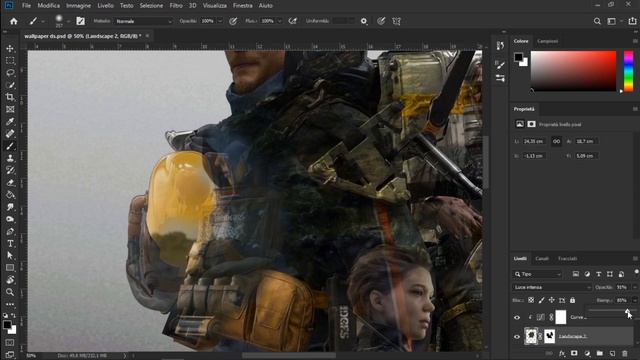Screen dimensions: 640x360
Task: Select the Rectangular Marquee tool
Action: [x=10, y=60]
